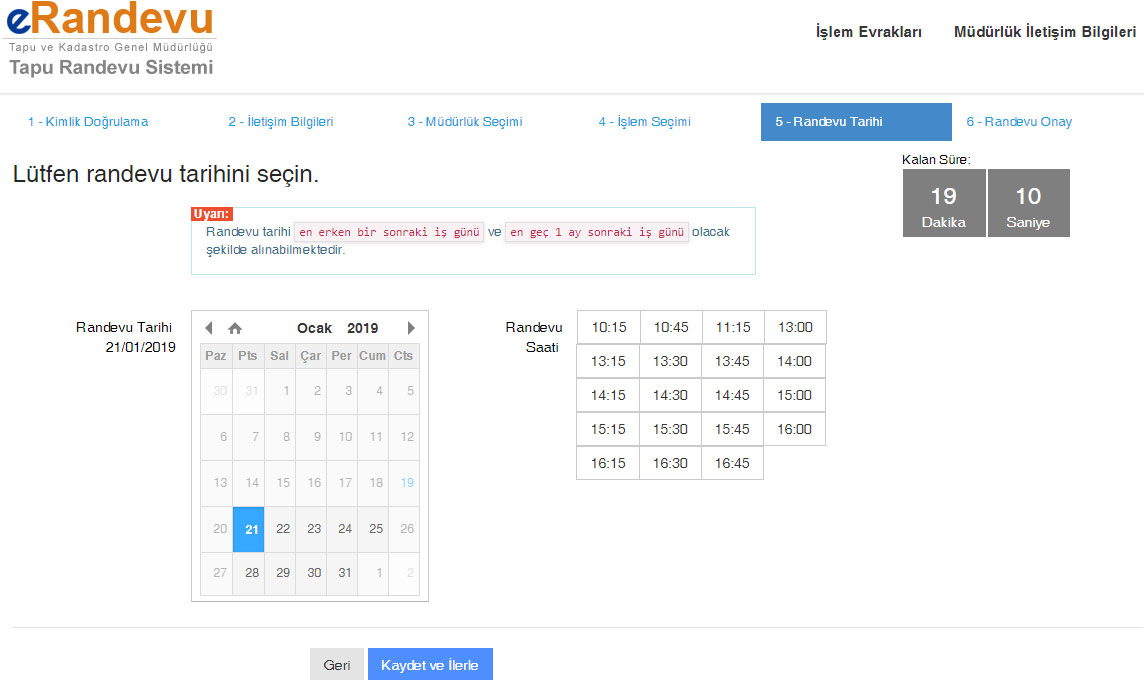1144x680 pixels.
Task: Go to step 1 Kimlik Doğrulama
Action: pos(88,122)
